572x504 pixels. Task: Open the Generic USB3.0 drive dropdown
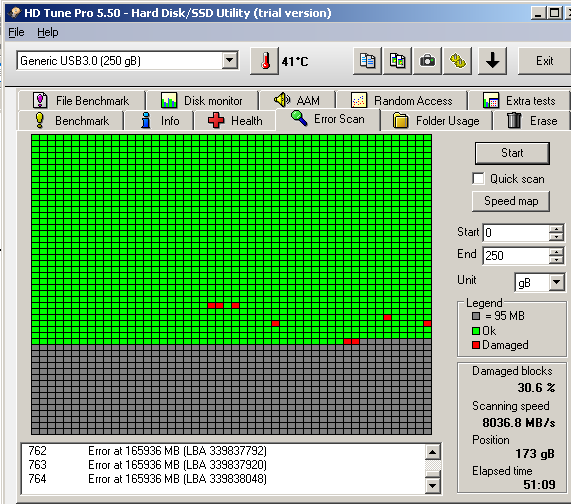point(230,60)
